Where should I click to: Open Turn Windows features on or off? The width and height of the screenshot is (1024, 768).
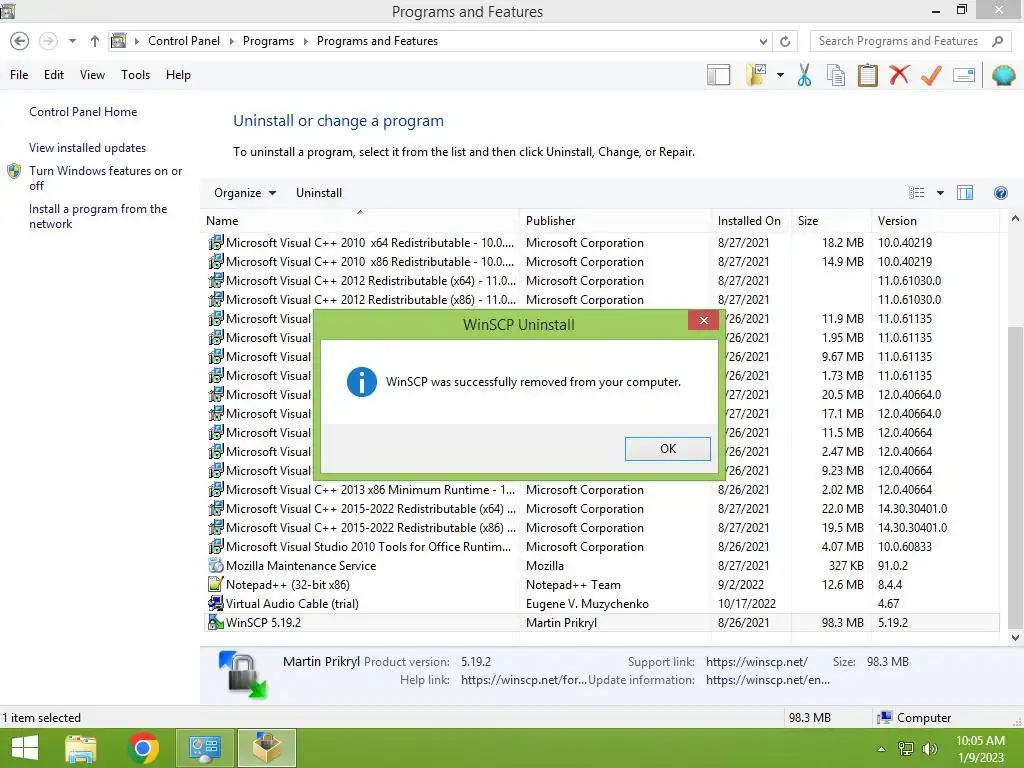pyautogui.click(x=105, y=178)
